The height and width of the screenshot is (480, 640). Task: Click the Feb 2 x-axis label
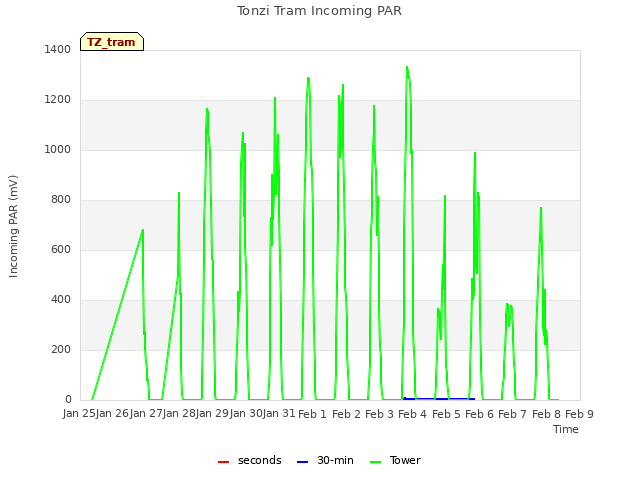point(346,414)
